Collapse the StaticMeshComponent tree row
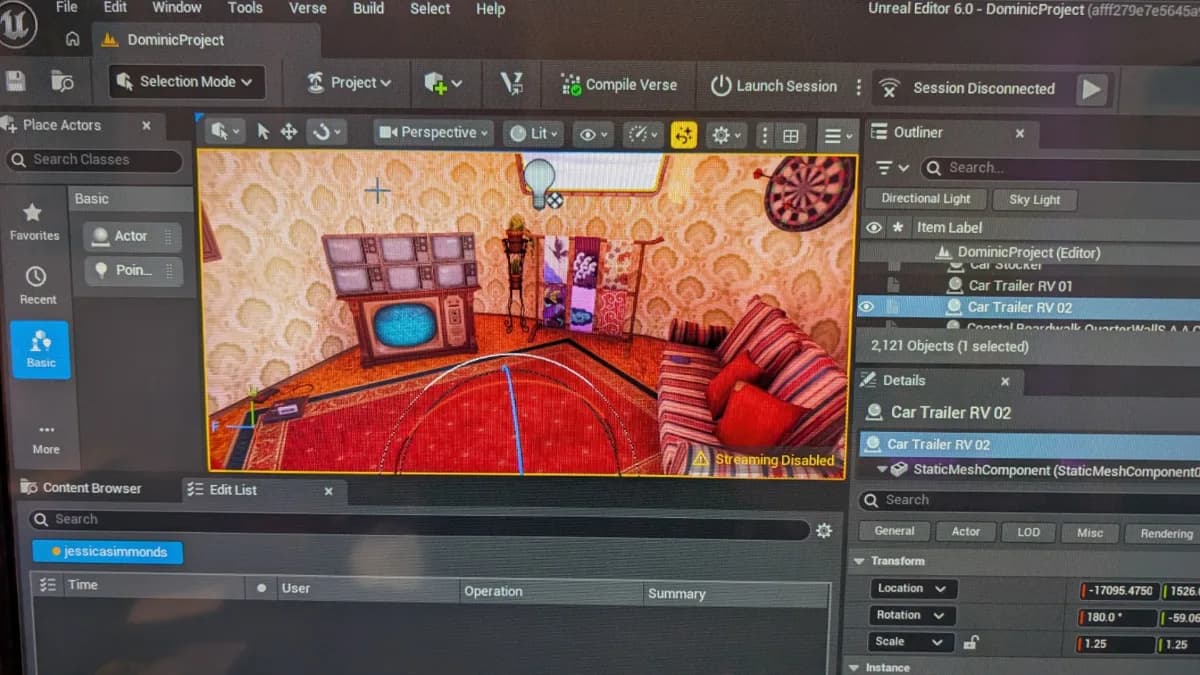Image resolution: width=1200 pixels, height=675 pixels. (882, 469)
